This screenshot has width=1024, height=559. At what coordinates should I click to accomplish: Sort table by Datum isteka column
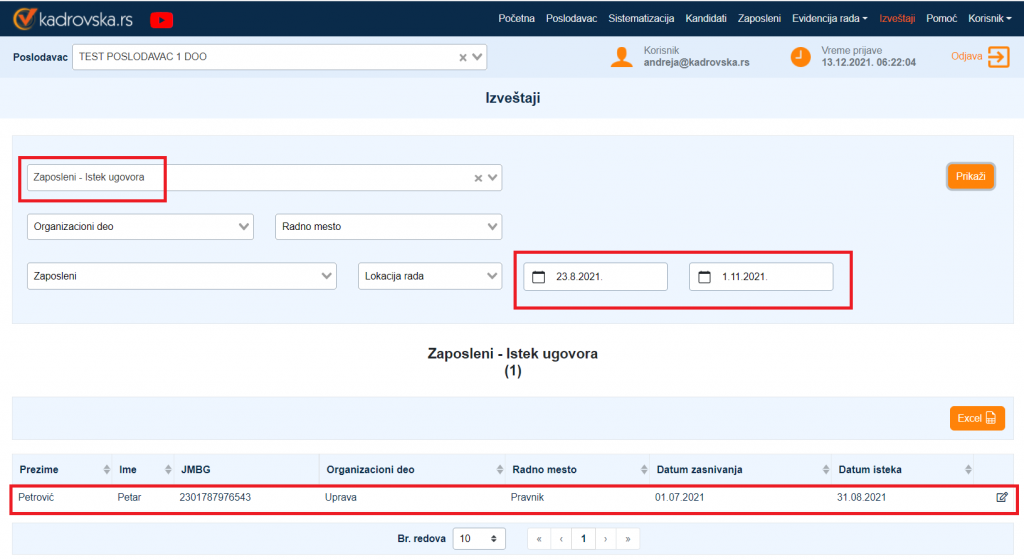[967, 470]
